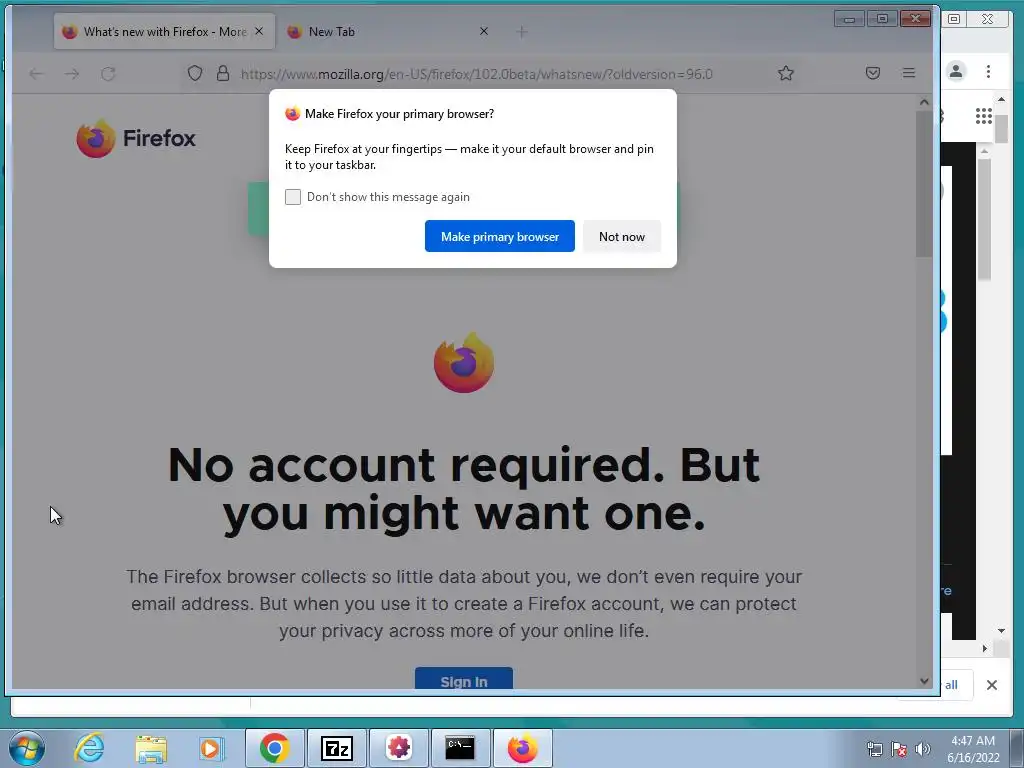This screenshot has width=1024, height=768.
Task: Click Firefox icon in taskbar
Action: pos(522,748)
